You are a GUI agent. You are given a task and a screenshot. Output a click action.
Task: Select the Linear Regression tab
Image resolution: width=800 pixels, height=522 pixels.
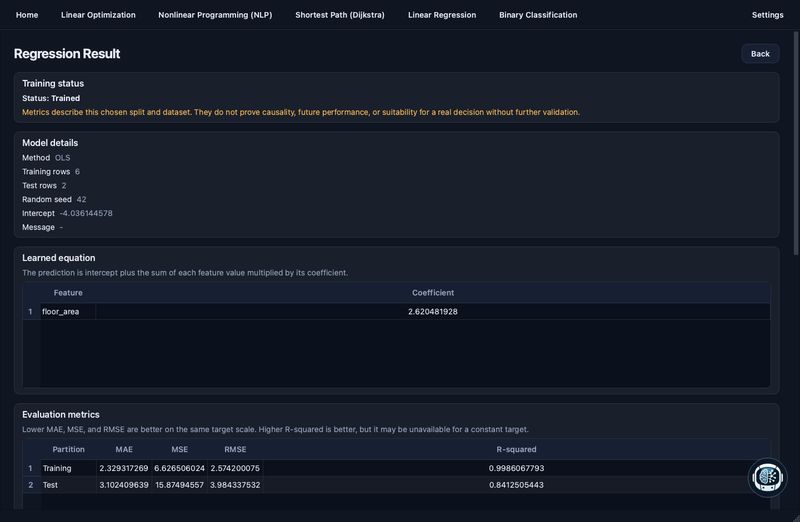pyautogui.click(x=442, y=15)
